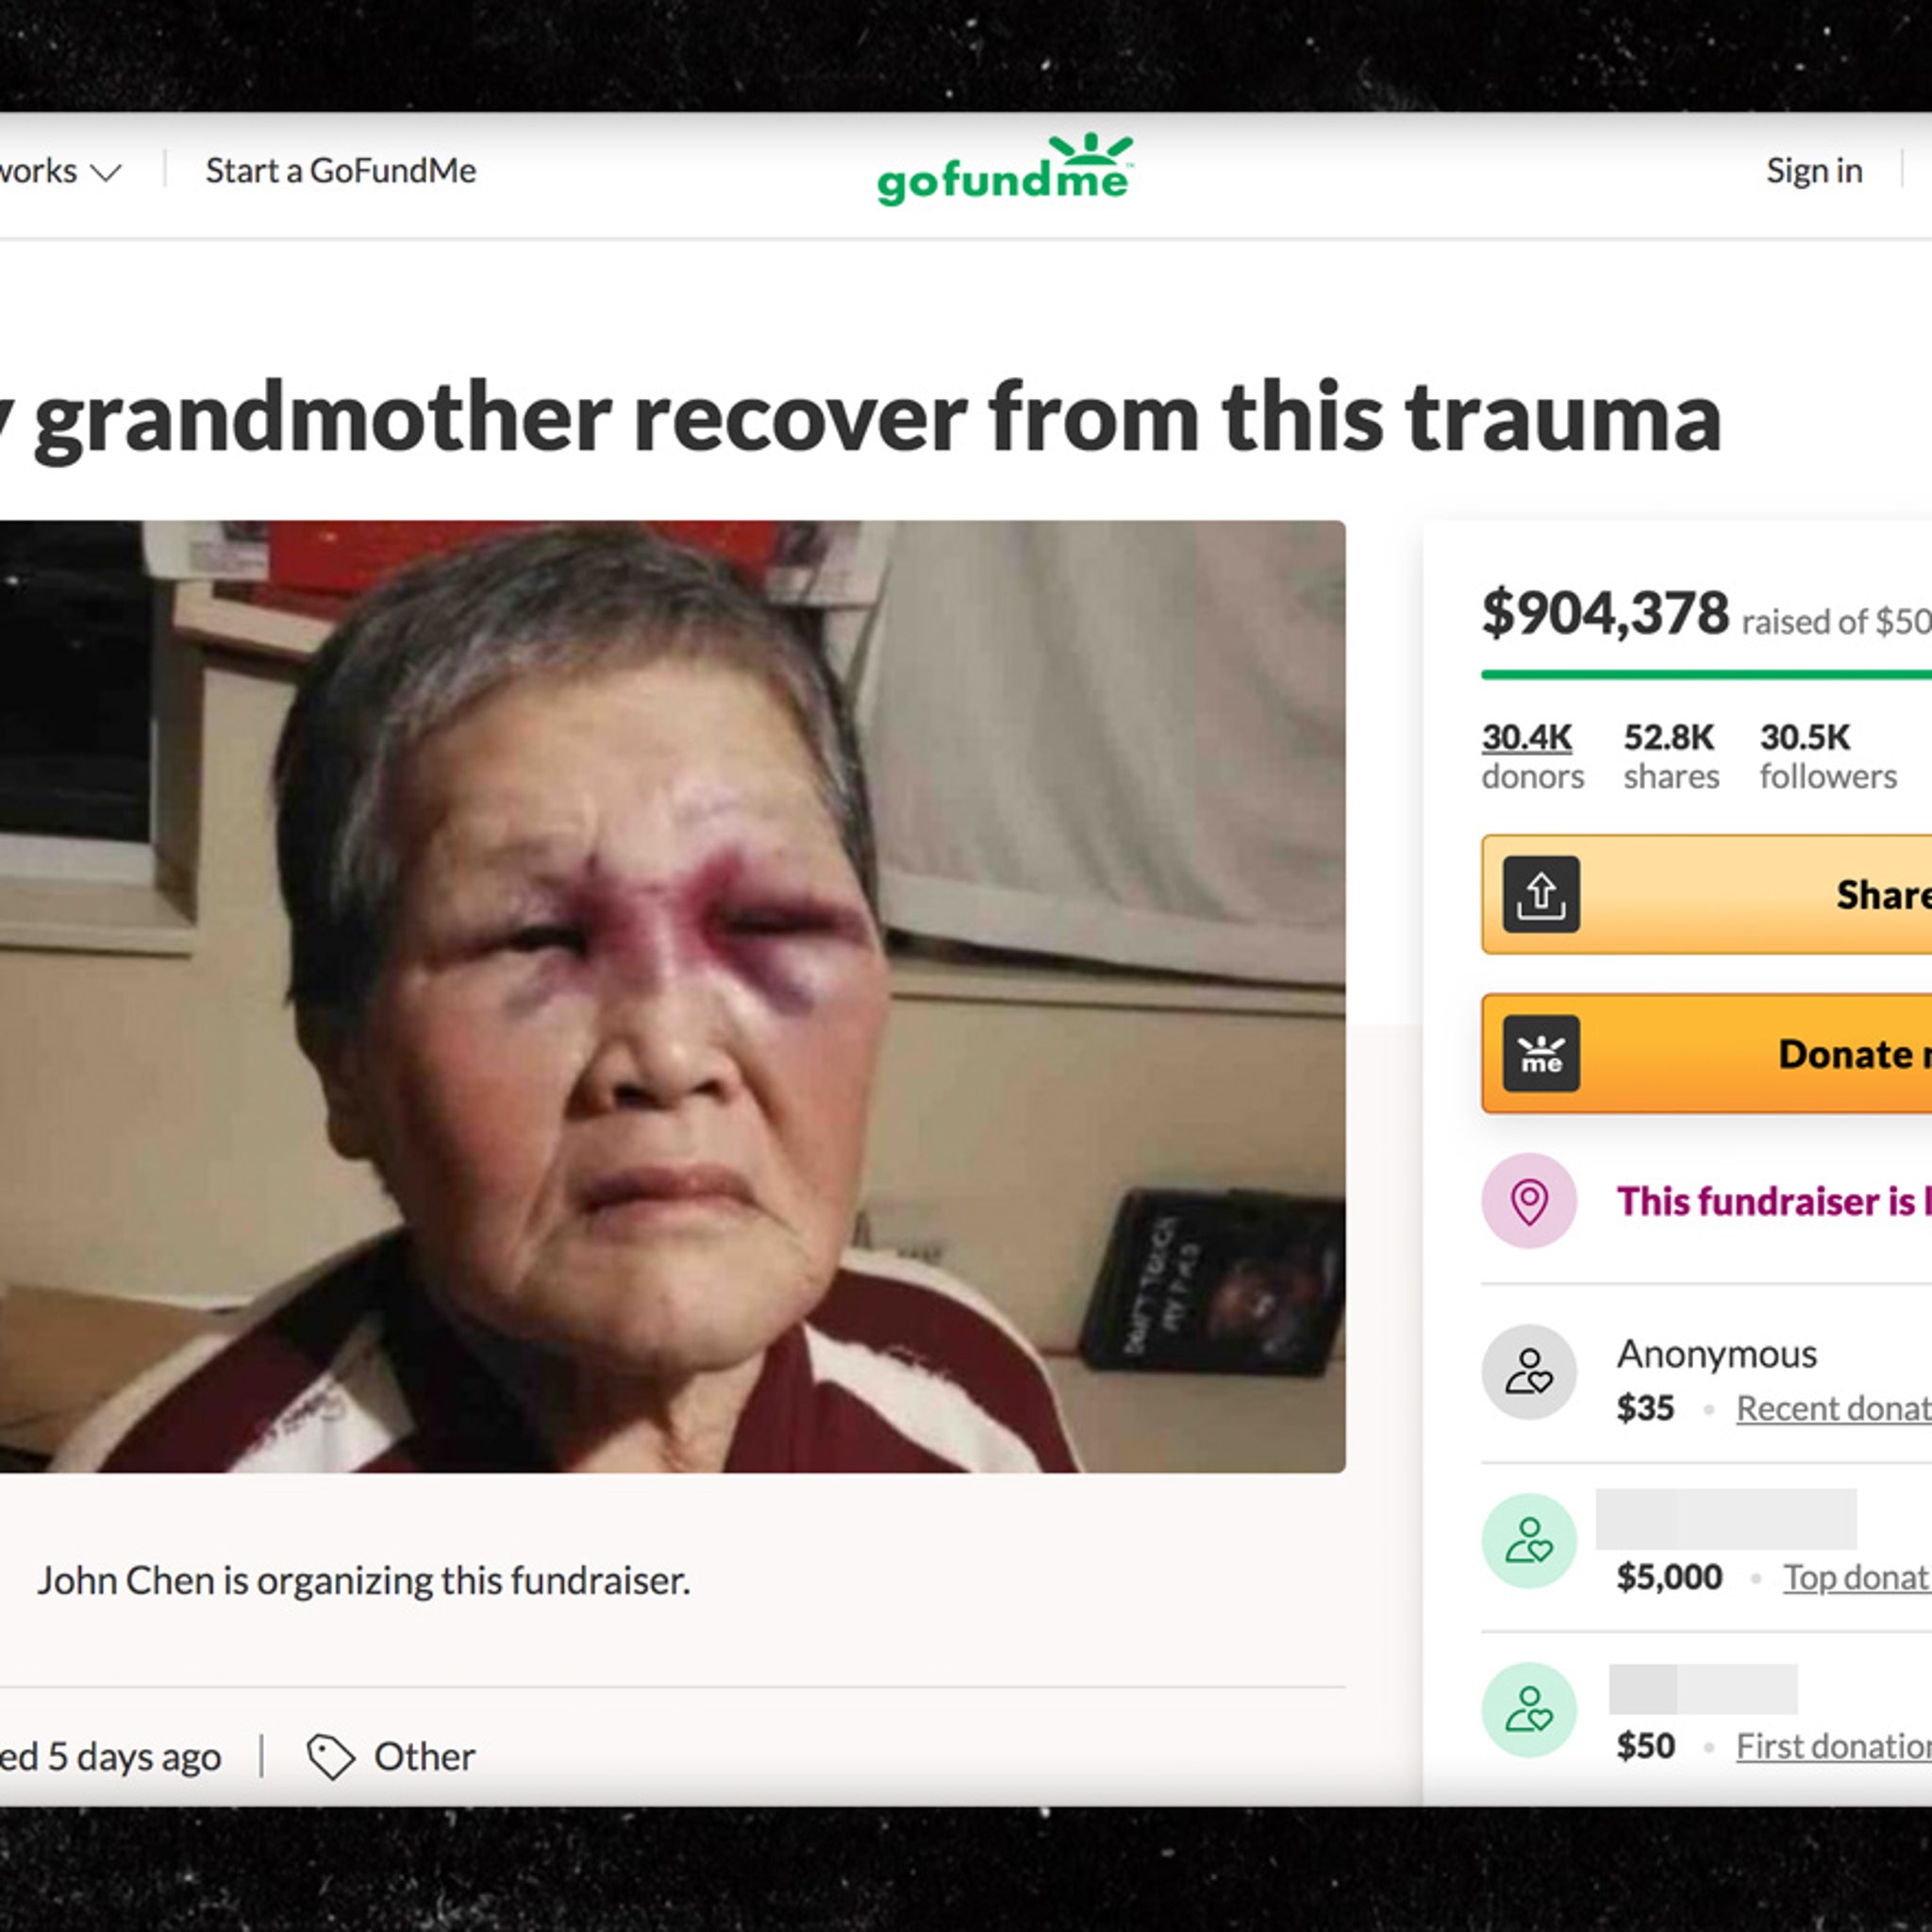Open Start a GoFundMe menu item
The image size is (1932, 1932).
(x=341, y=171)
